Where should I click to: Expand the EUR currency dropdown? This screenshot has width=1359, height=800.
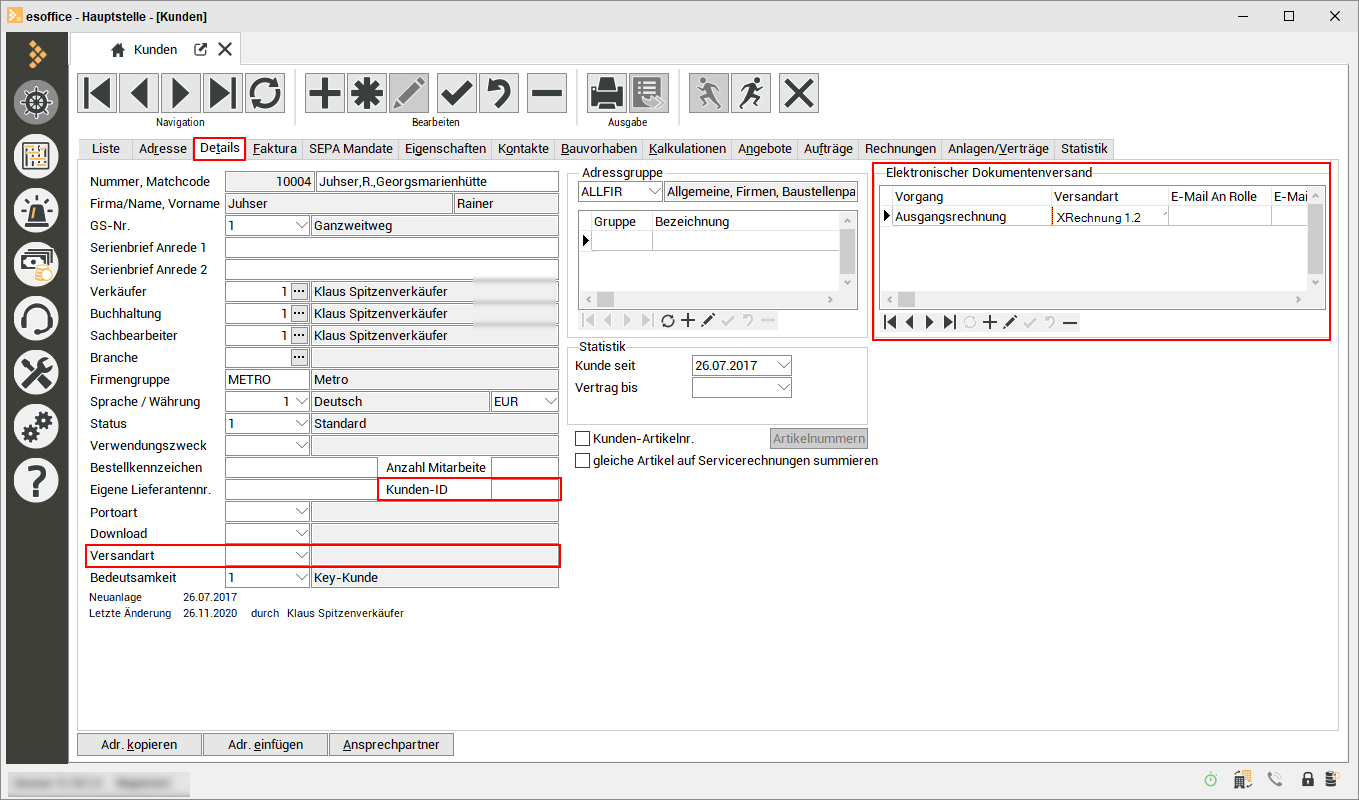pyautogui.click(x=550, y=402)
